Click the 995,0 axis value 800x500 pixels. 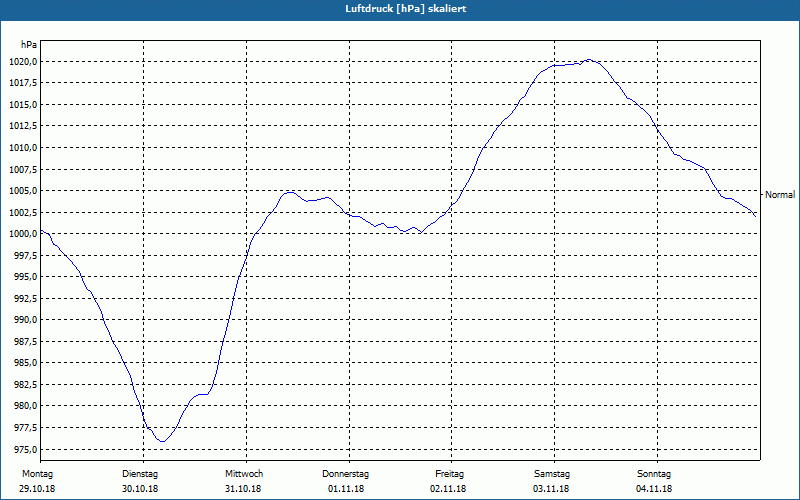[x=25, y=277]
